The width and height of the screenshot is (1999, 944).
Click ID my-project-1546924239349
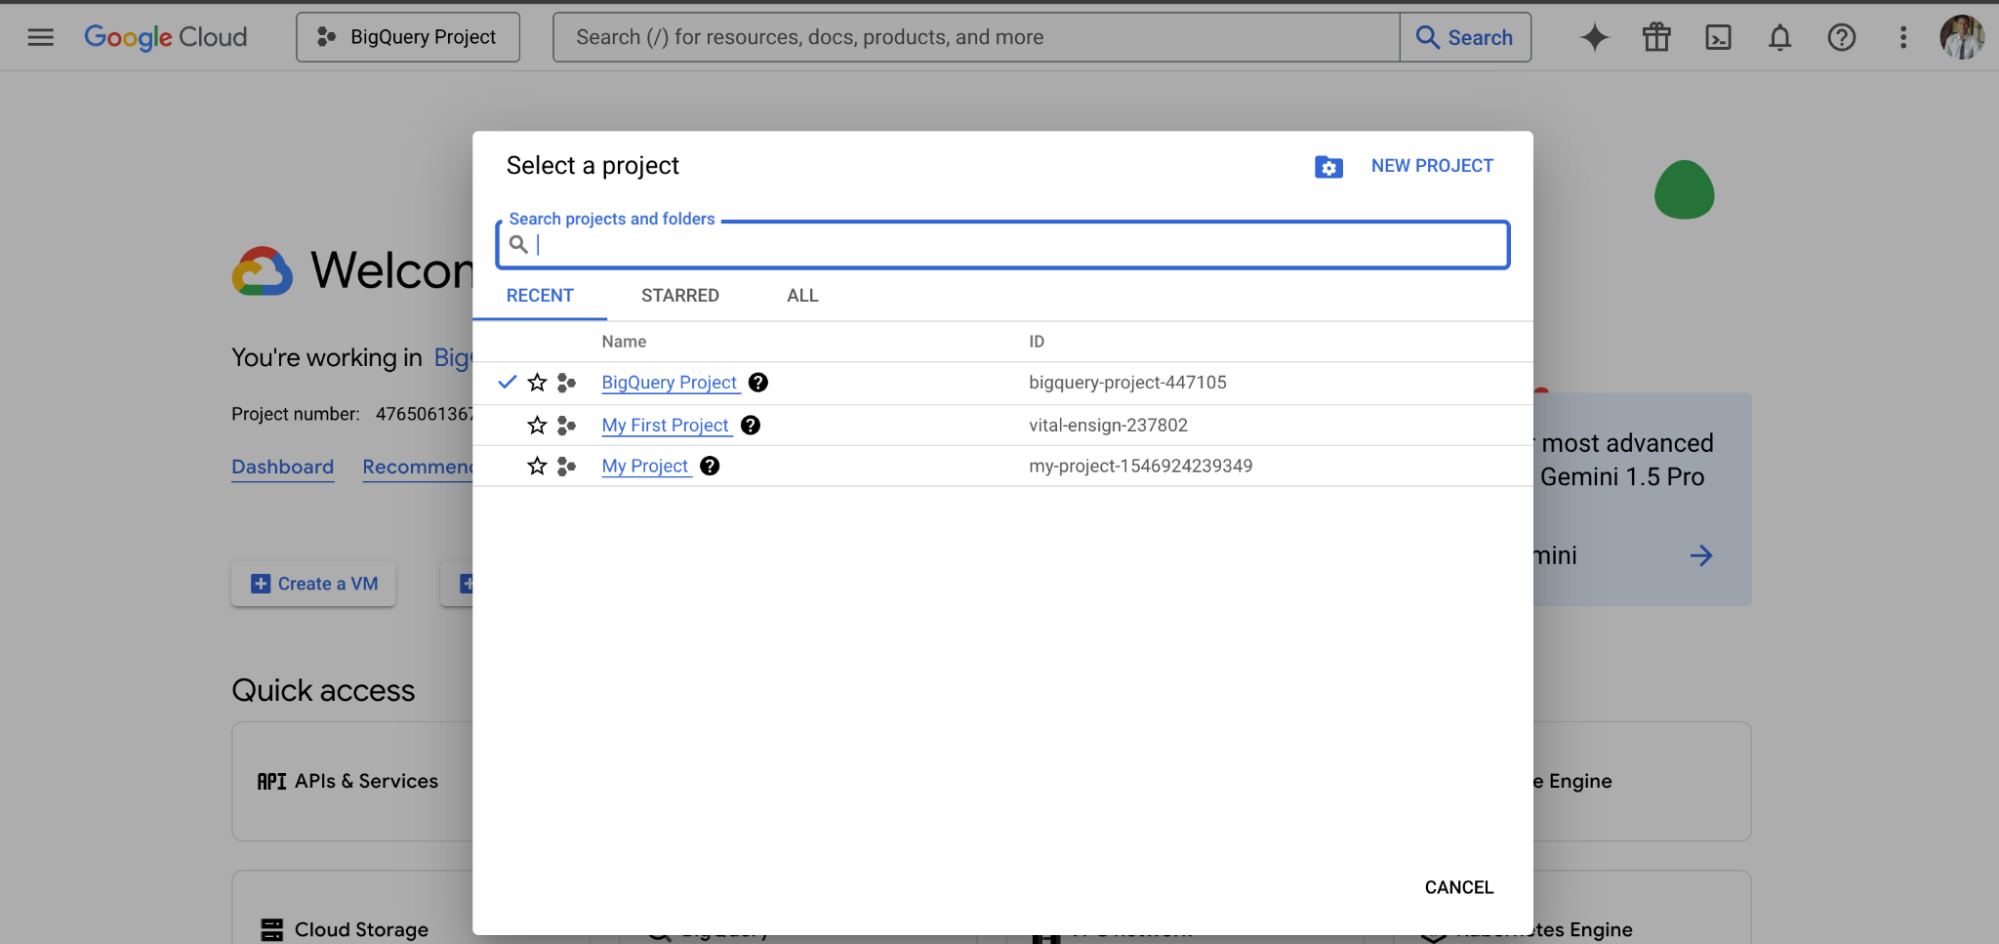coord(1140,466)
